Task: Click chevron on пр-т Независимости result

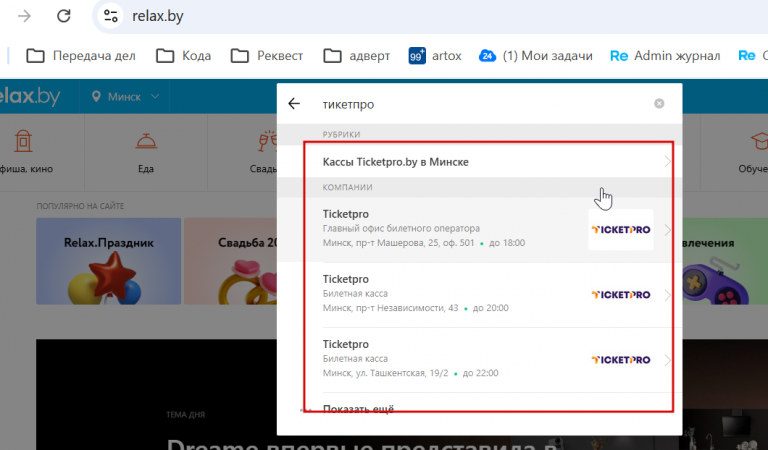Action: 667,295
